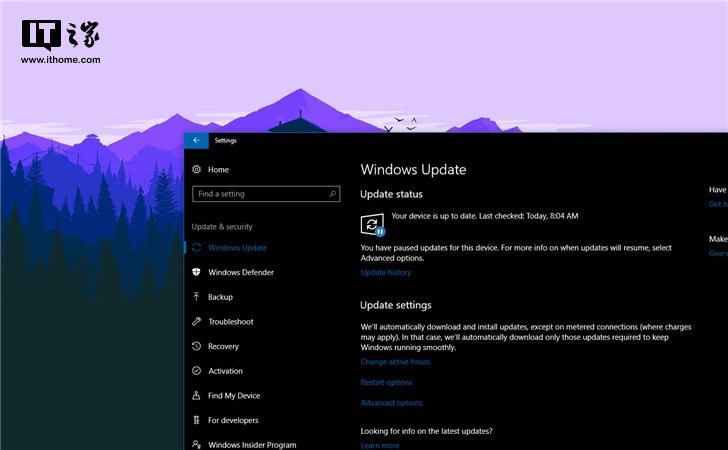
Task: Click the paused update status icon
Action: pos(372,225)
